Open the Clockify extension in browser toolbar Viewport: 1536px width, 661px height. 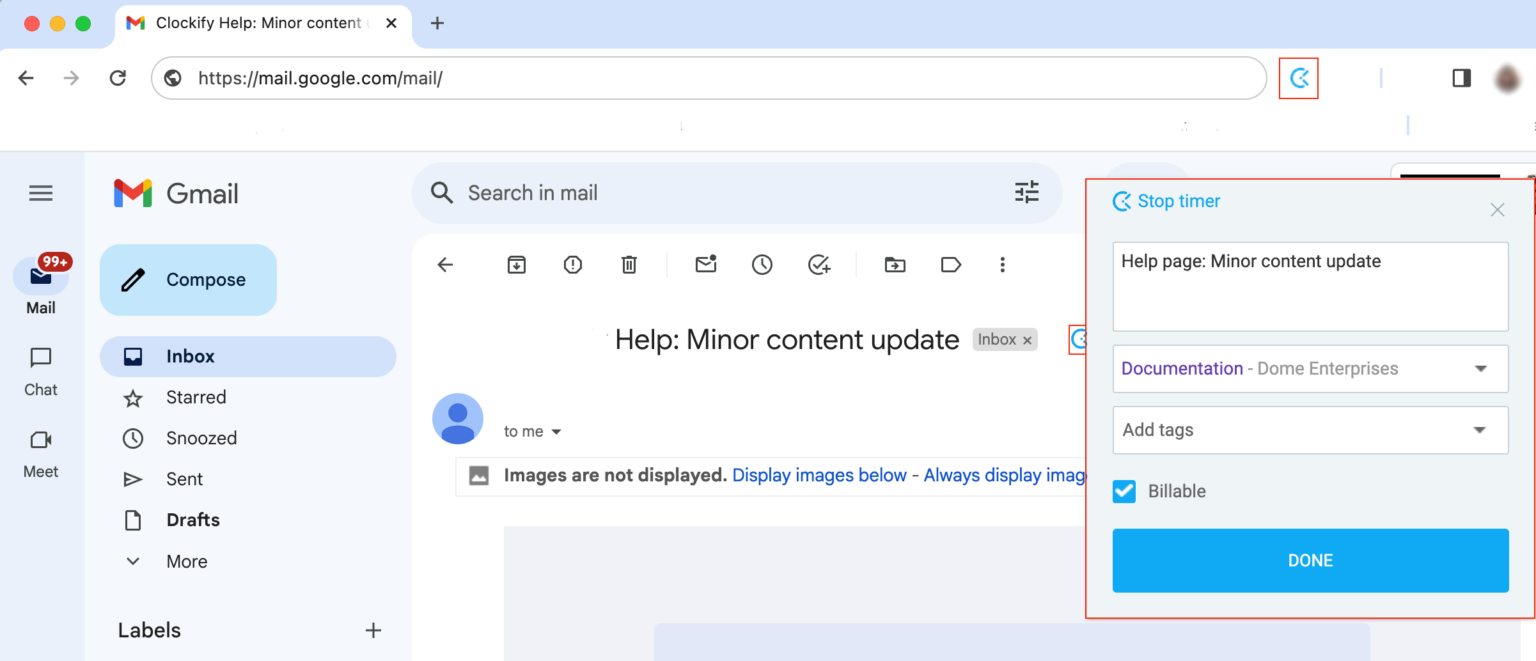click(1298, 77)
